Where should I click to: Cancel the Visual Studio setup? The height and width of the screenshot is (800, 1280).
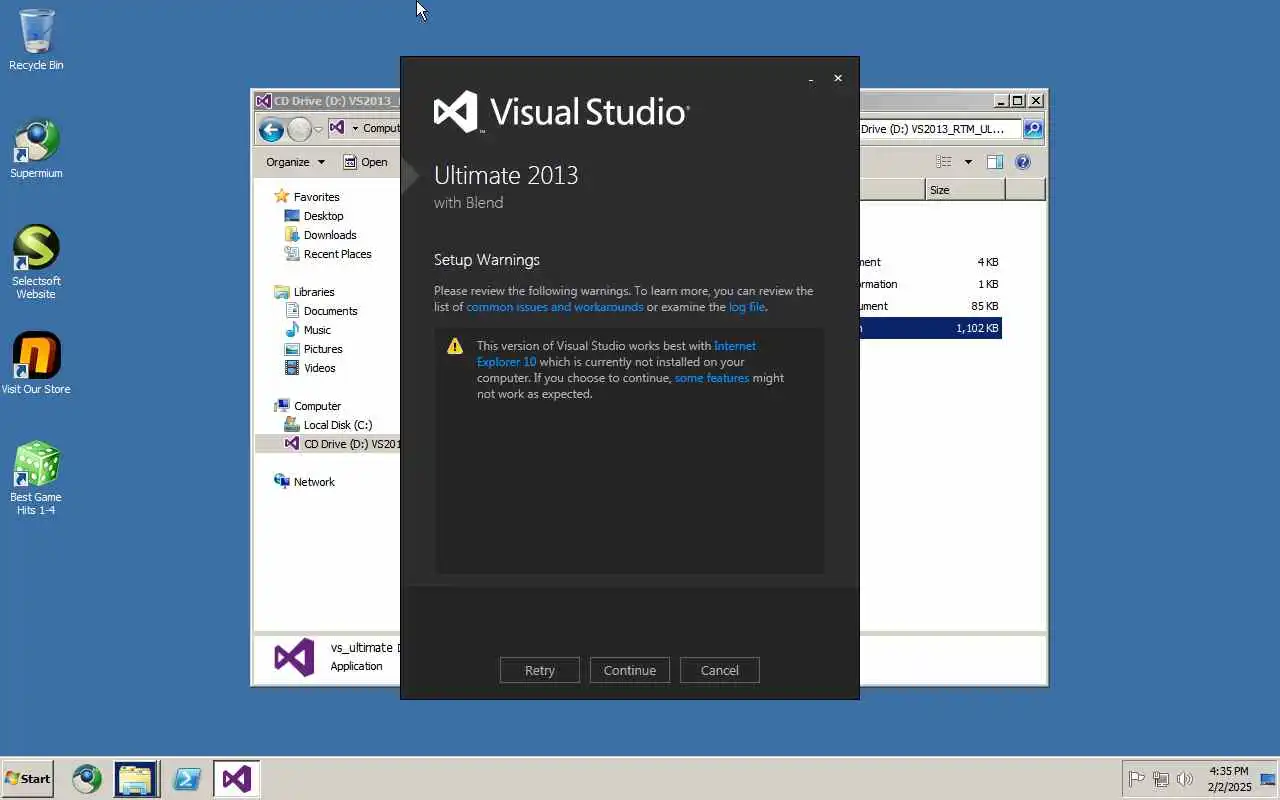coord(720,670)
